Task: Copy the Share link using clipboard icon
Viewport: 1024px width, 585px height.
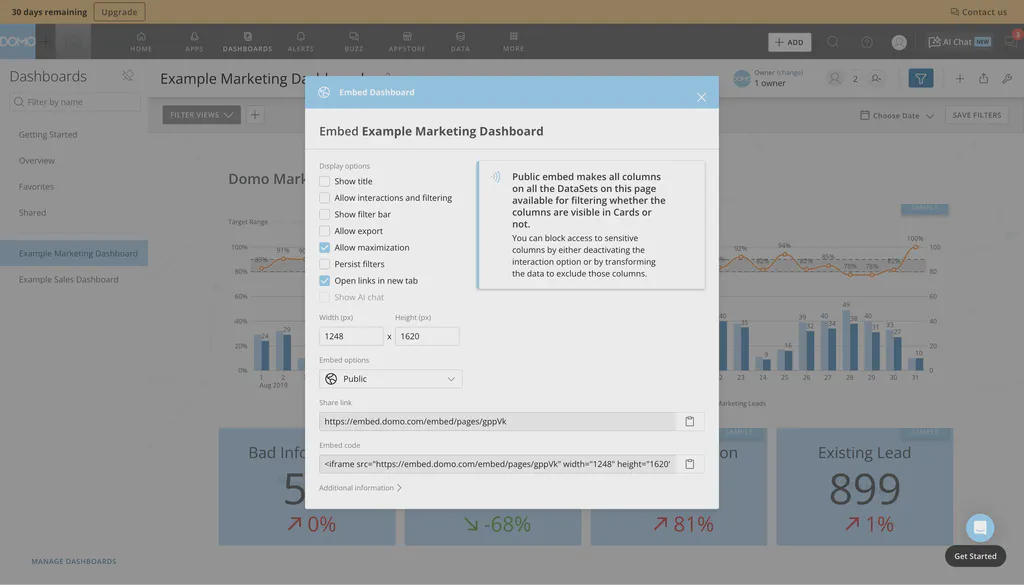Action: [x=688, y=421]
